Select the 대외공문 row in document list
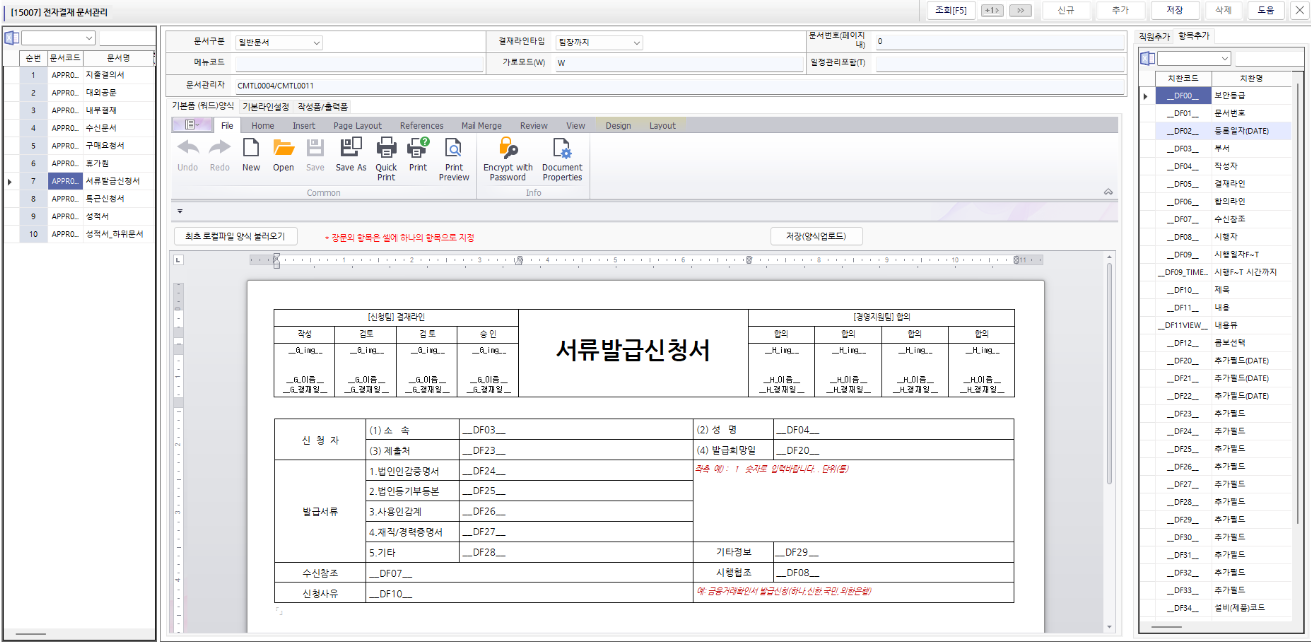The height and width of the screenshot is (642, 1311). (87, 93)
